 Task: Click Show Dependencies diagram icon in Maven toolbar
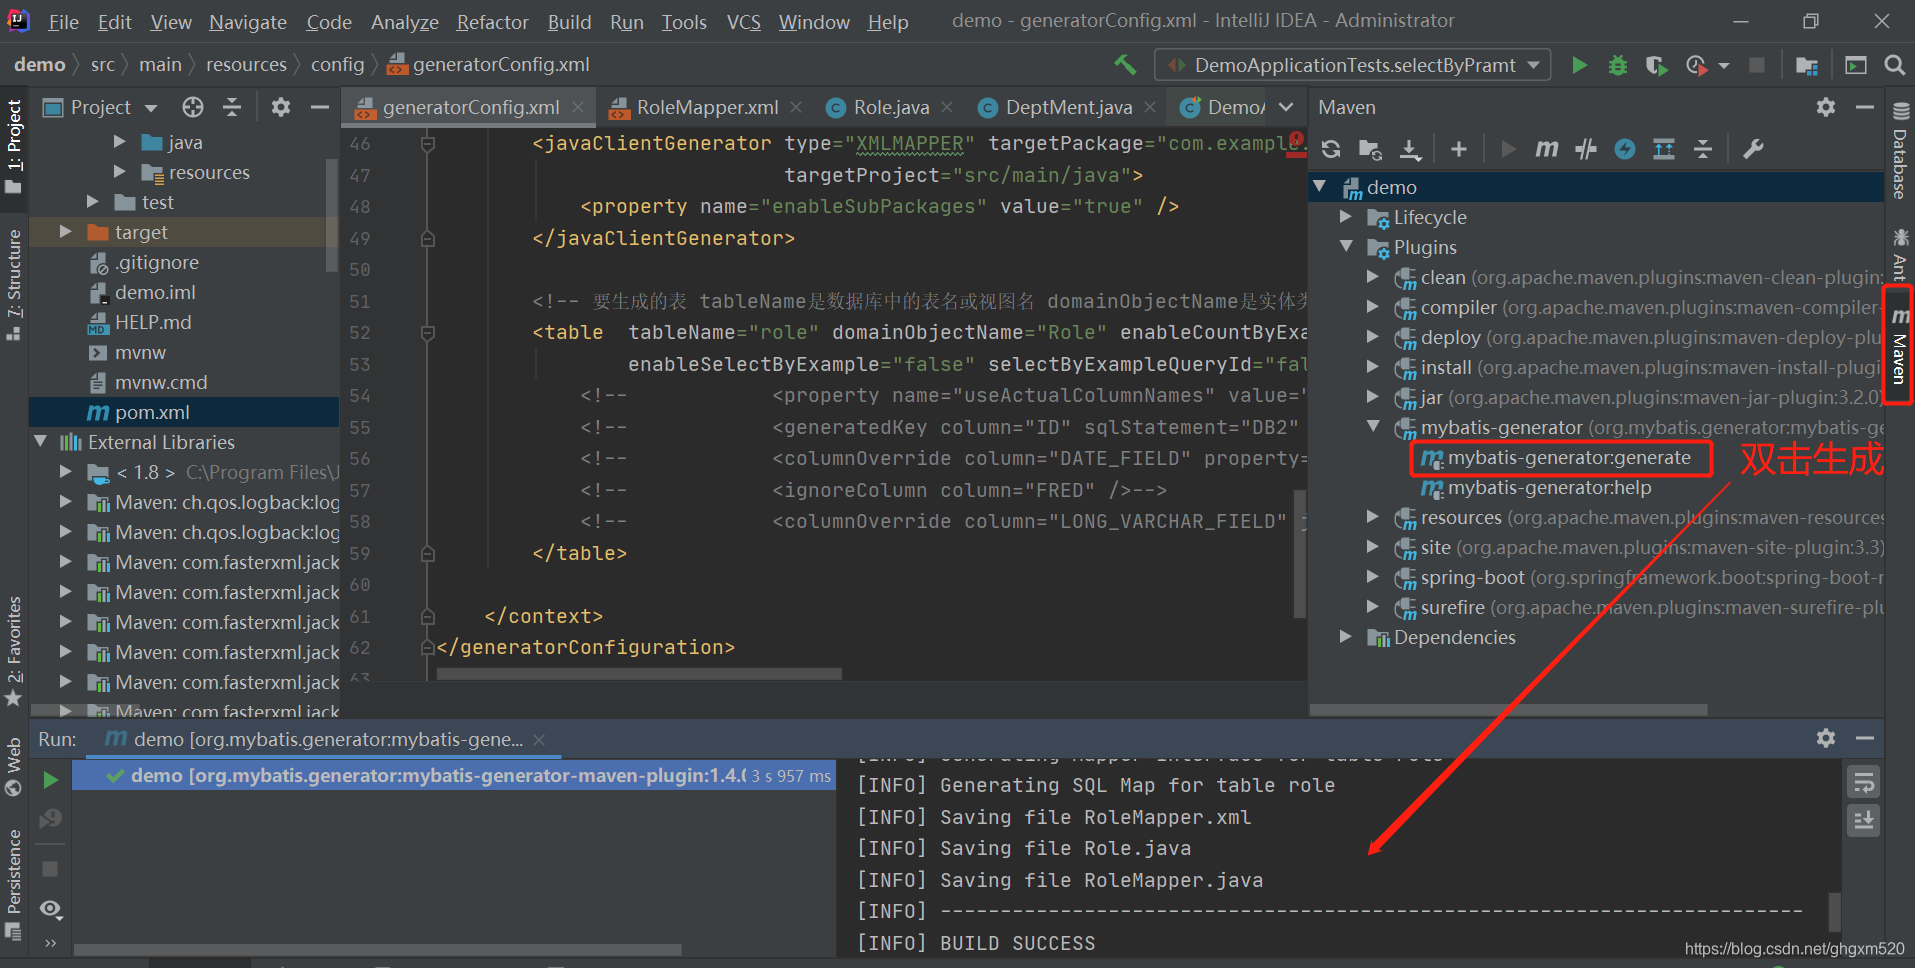coord(1664,149)
